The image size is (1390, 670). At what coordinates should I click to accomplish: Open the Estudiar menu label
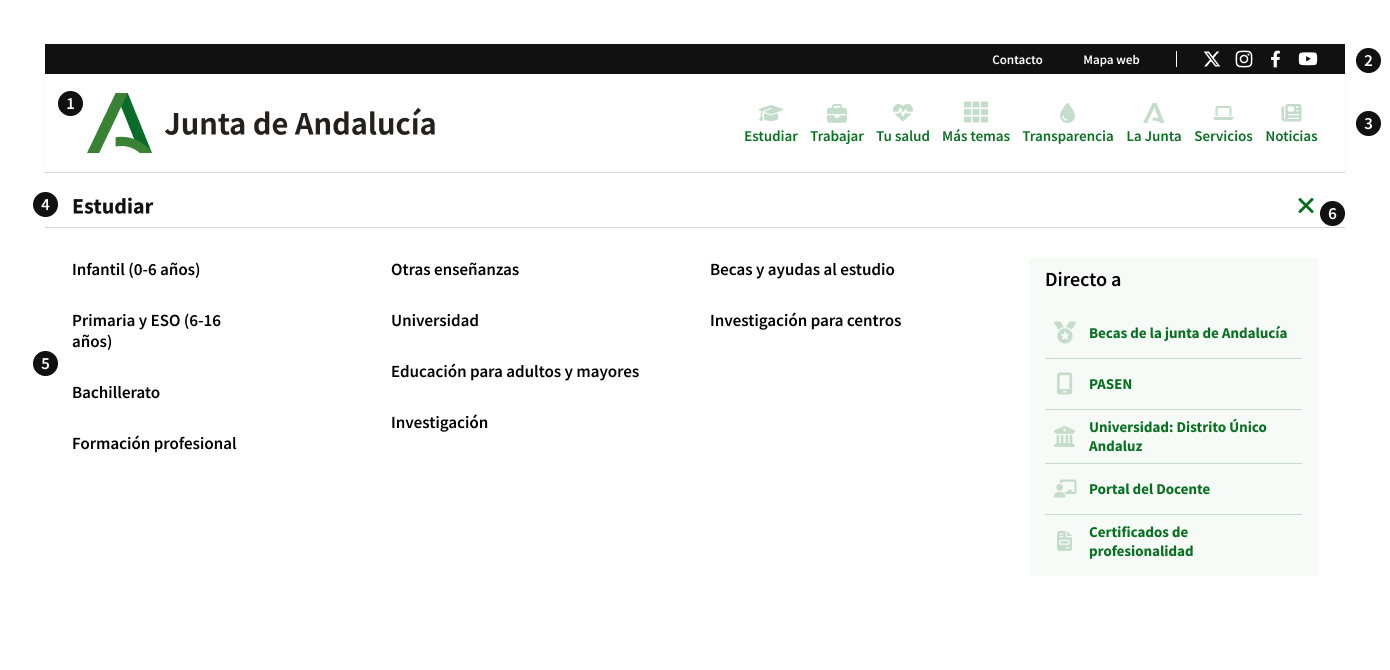pos(771,136)
